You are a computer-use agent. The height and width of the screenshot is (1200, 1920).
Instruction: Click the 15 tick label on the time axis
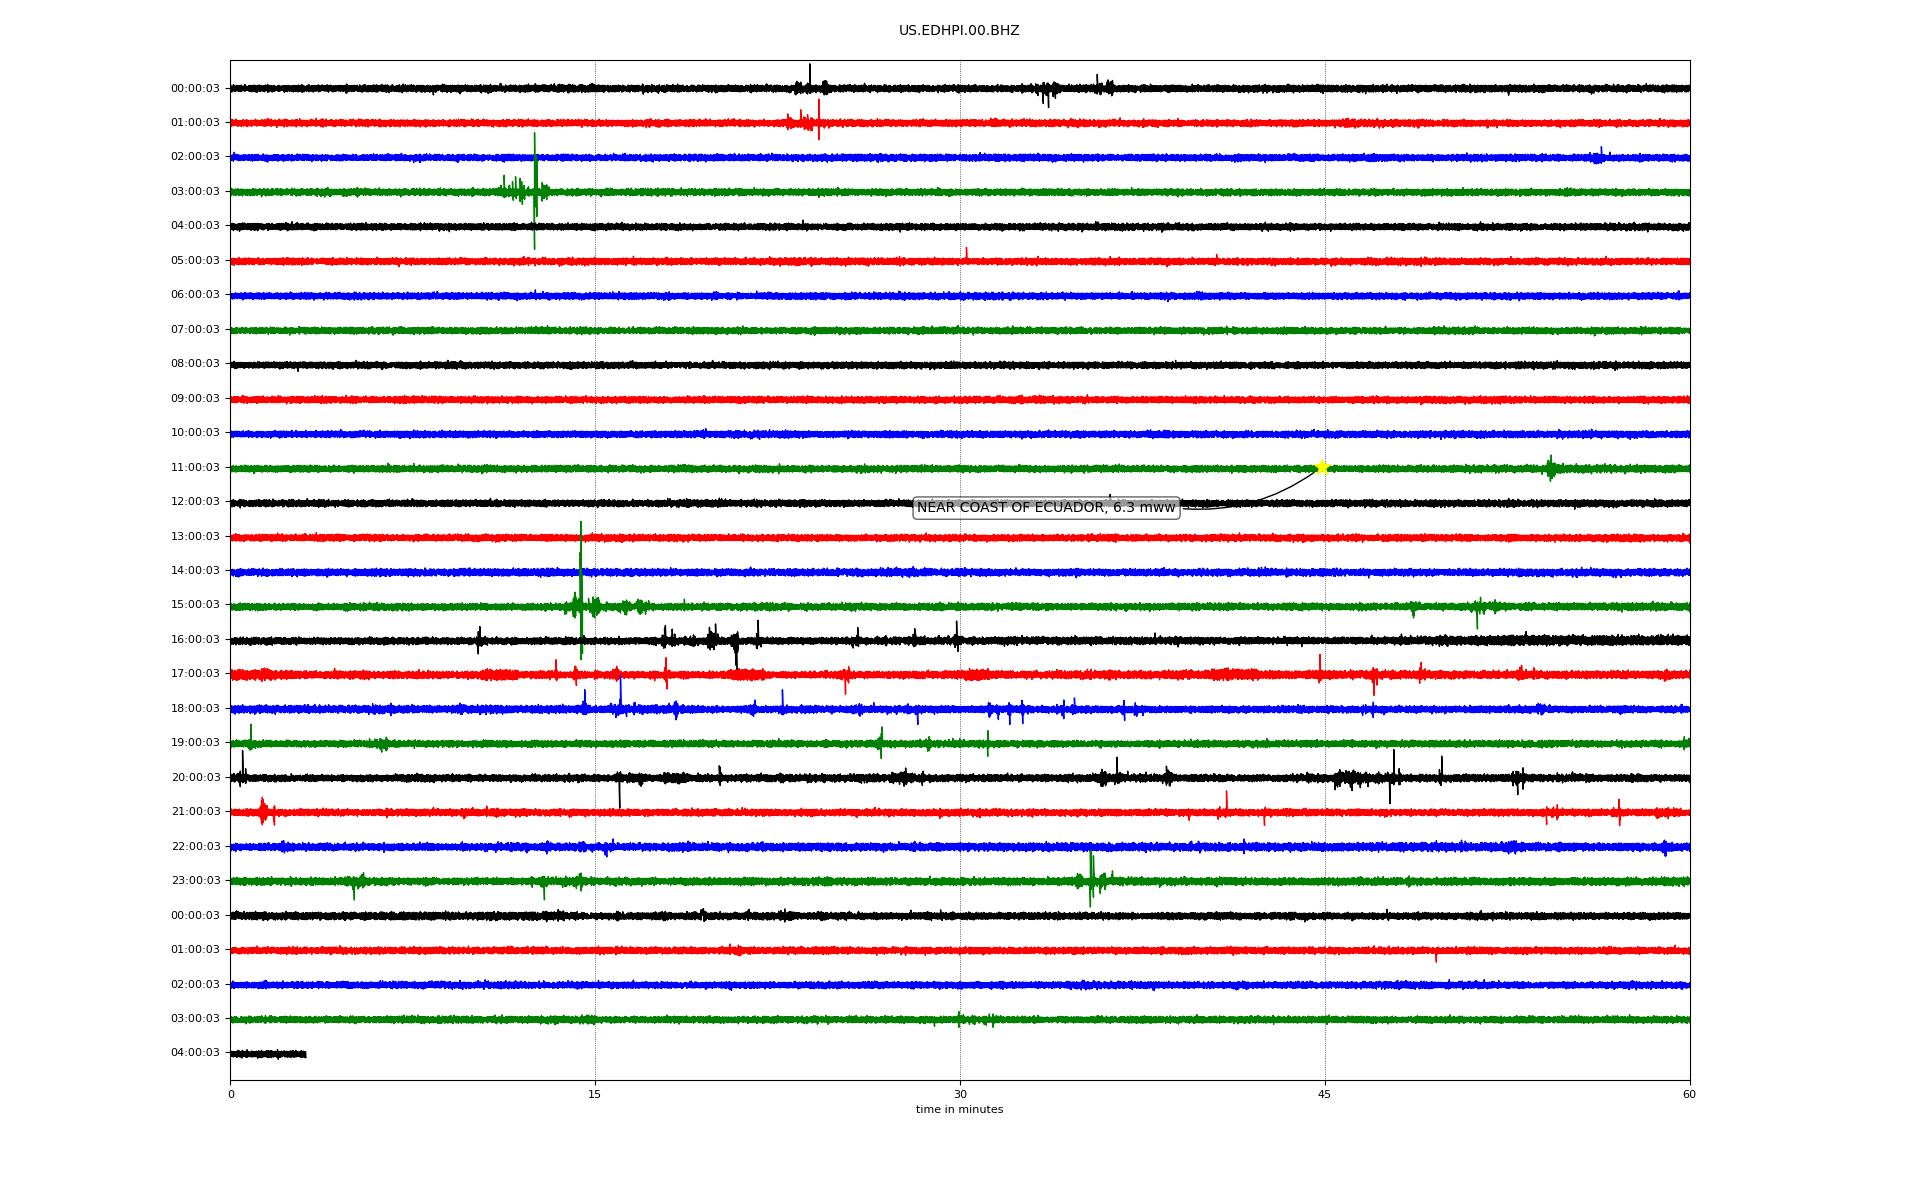[595, 1095]
